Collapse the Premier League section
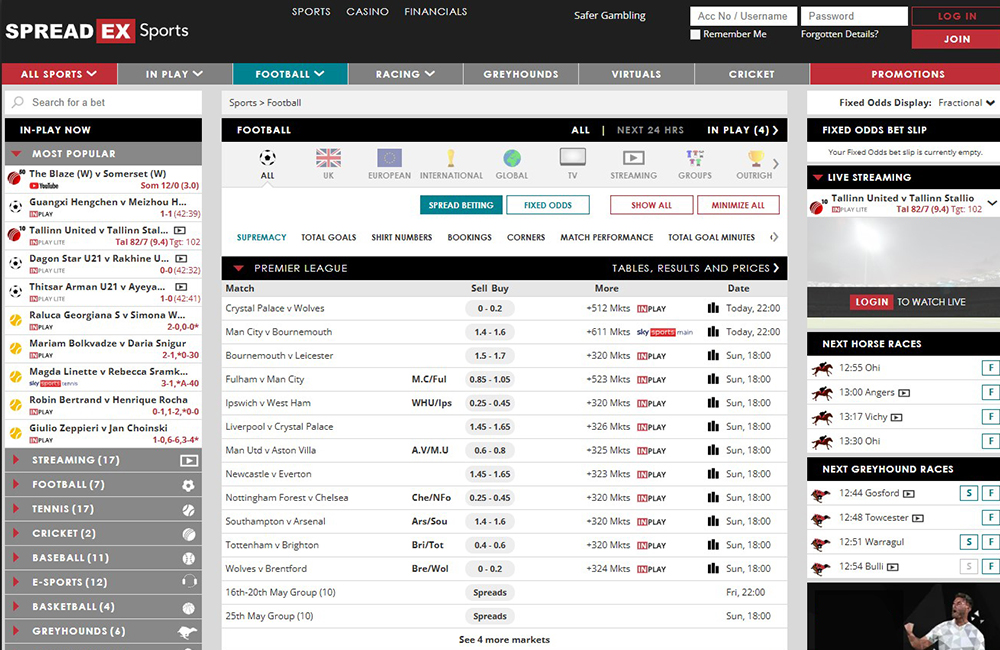The image size is (1000, 650). [x=239, y=269]
